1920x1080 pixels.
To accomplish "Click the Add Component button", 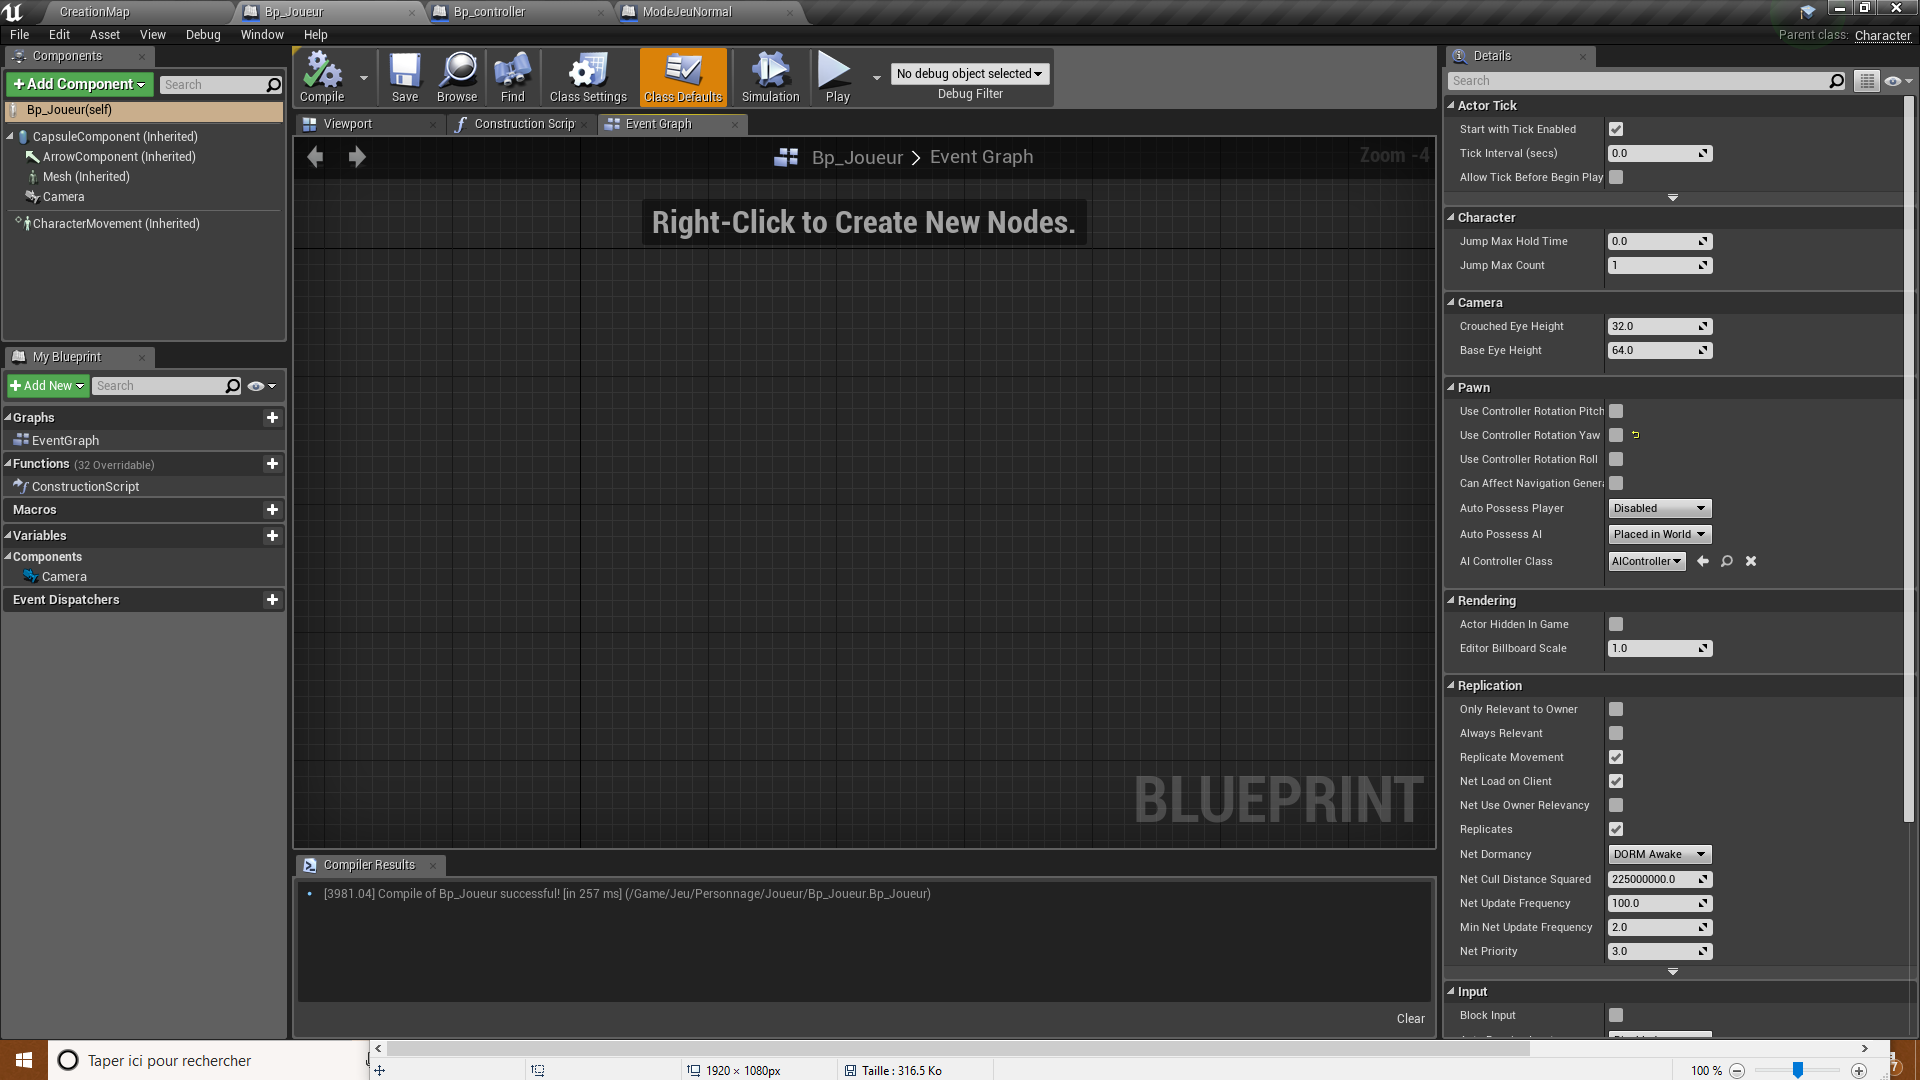I will (80, 84).
